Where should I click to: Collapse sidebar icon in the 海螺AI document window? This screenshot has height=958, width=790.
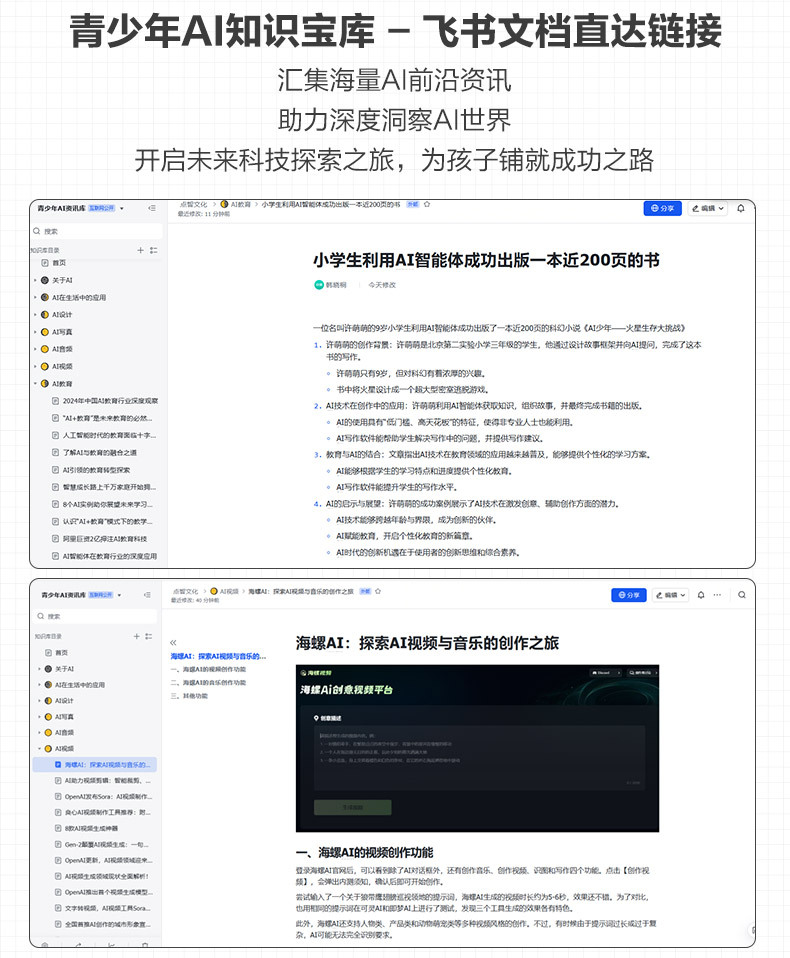point(147,594)
